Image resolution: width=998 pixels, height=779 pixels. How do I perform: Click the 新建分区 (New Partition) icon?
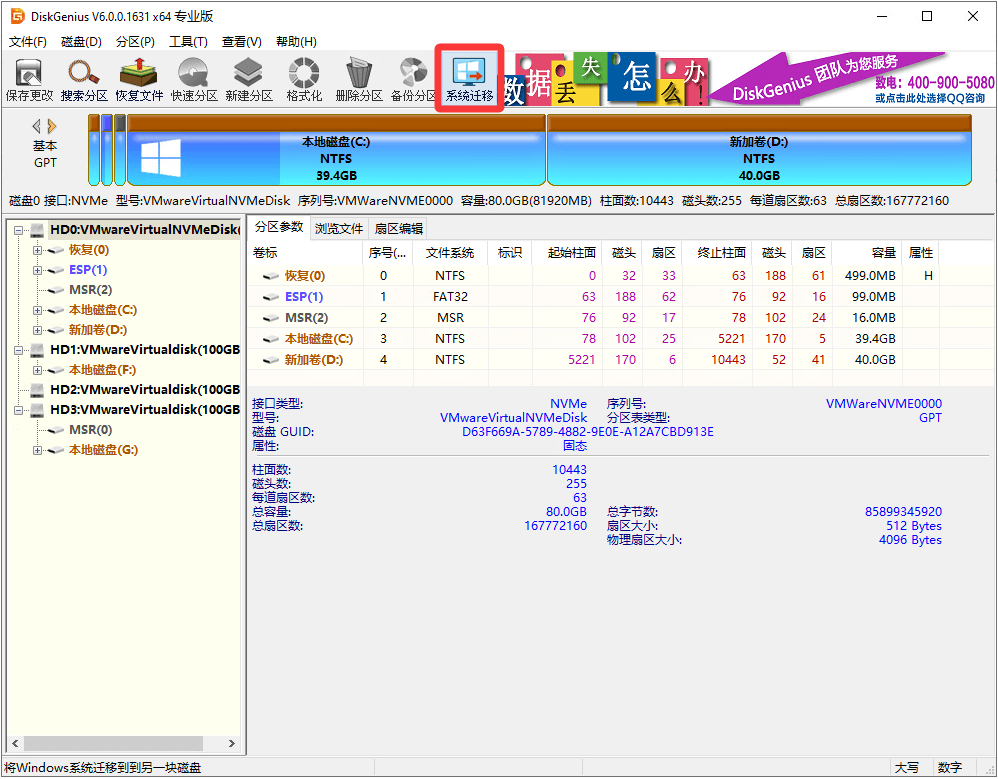247,77
